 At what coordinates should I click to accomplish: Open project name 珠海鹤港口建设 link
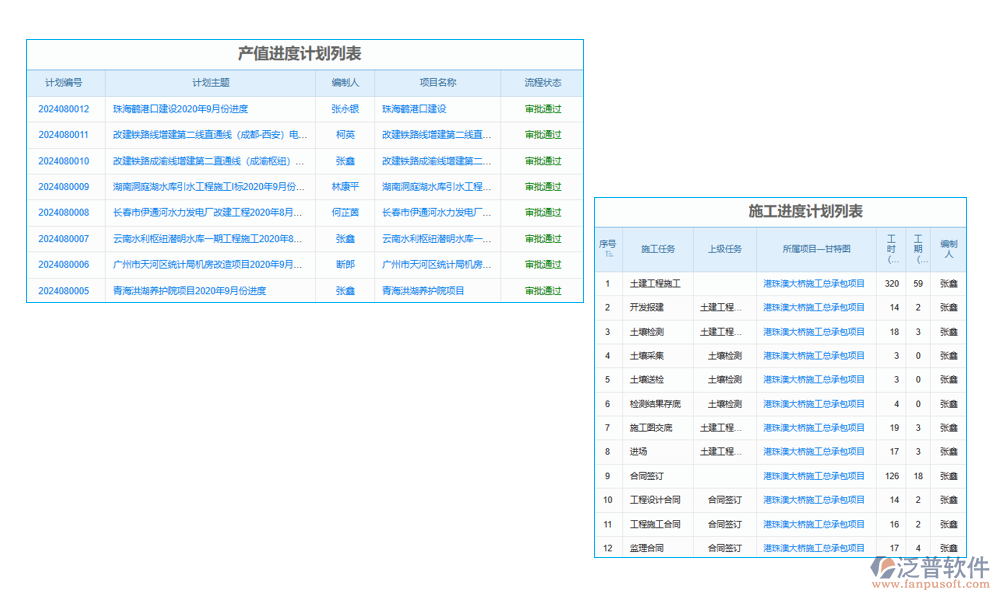tap(413, 109)
